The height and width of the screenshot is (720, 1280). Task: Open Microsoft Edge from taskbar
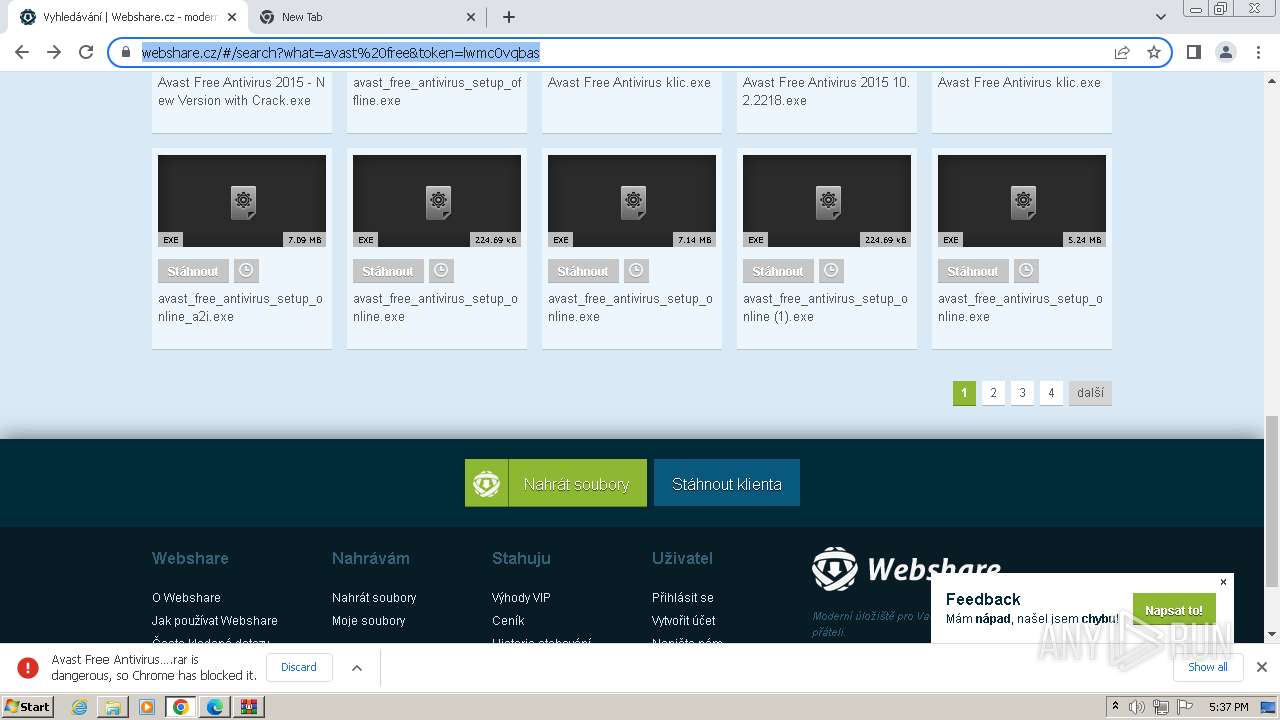tap(214, 707)
